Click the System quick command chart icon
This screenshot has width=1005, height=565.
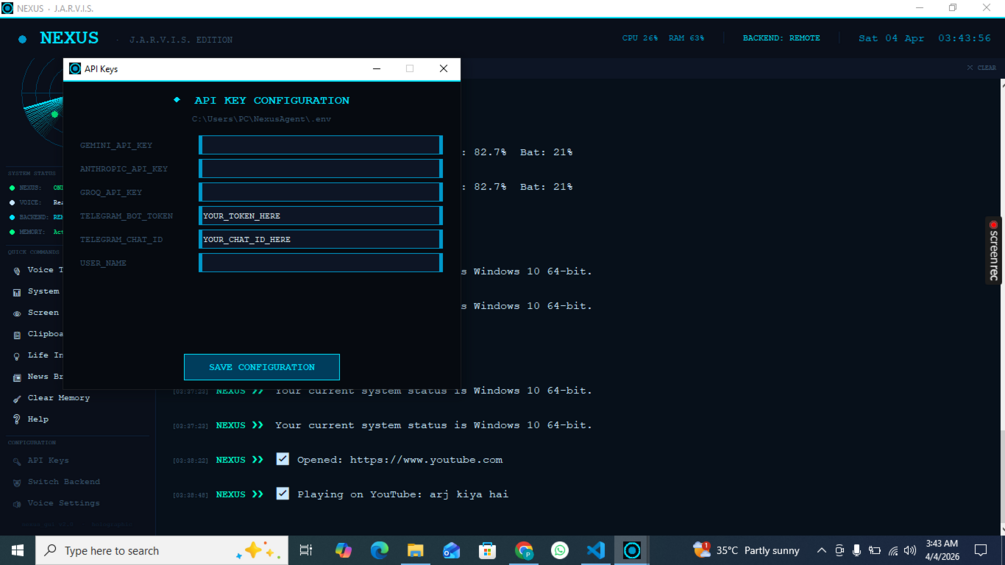click(17, 292)
